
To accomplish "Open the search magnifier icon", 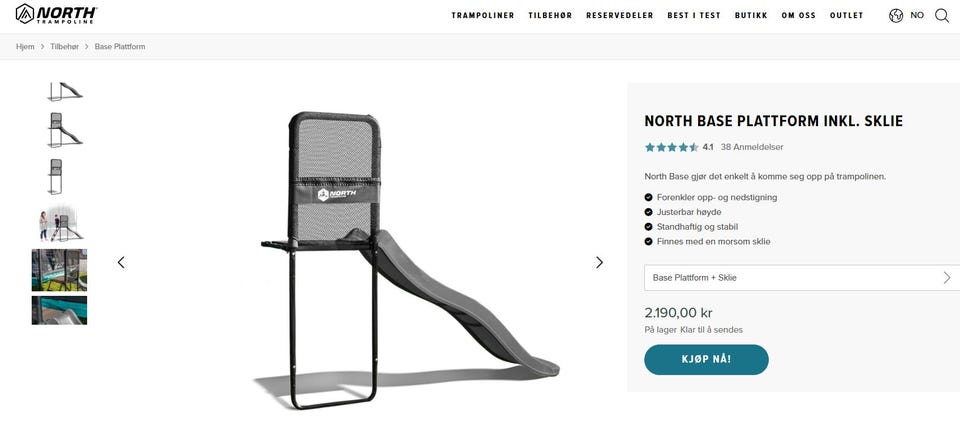I will 942,16.
